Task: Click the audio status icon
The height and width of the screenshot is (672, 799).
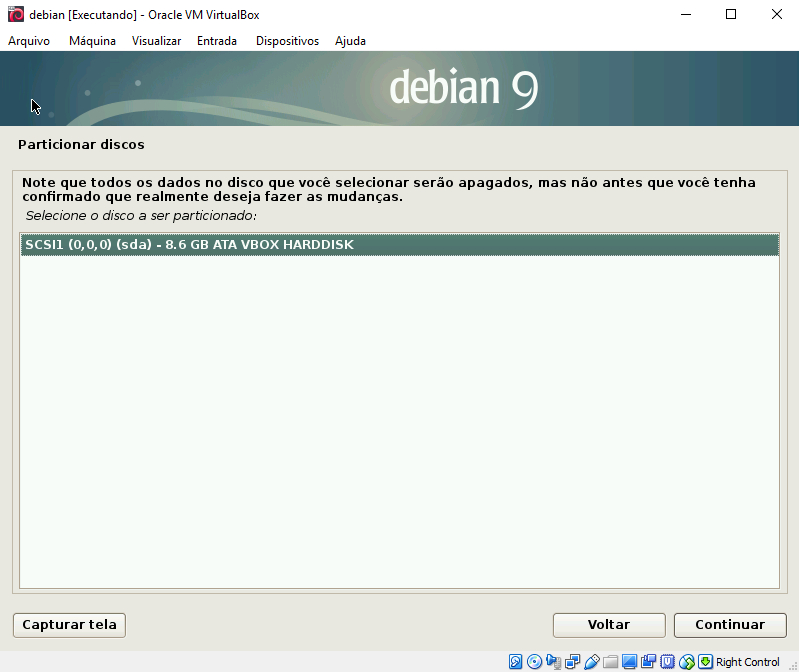Action: pos(553,662)
